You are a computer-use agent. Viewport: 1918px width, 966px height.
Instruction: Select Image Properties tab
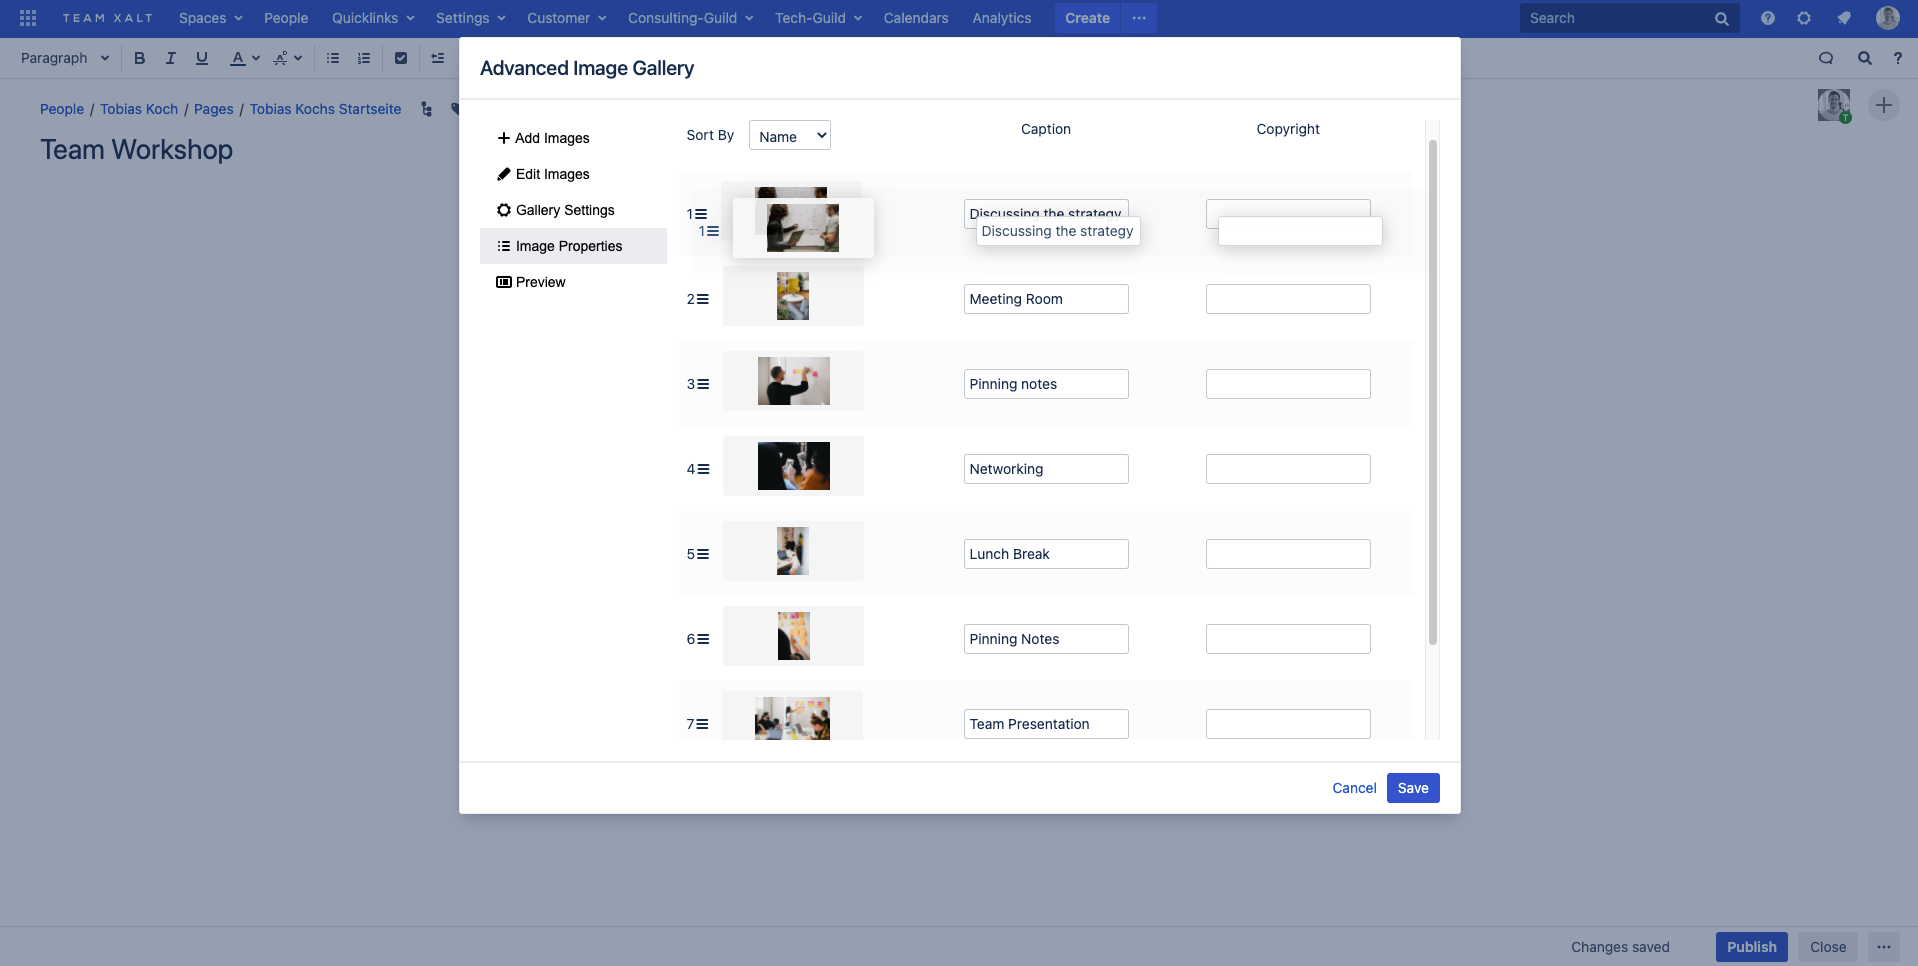pyautogui.click(x=573, y=246)
